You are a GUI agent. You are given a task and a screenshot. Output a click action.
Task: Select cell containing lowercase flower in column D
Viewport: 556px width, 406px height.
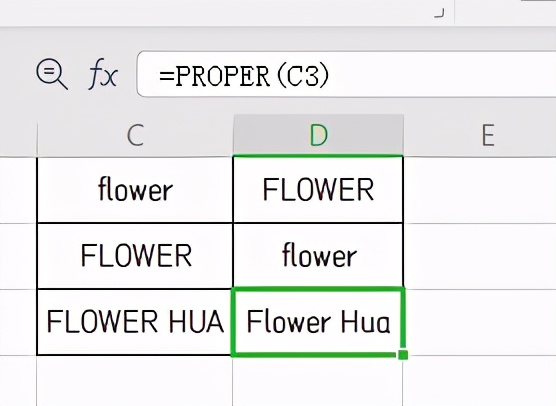318,256
